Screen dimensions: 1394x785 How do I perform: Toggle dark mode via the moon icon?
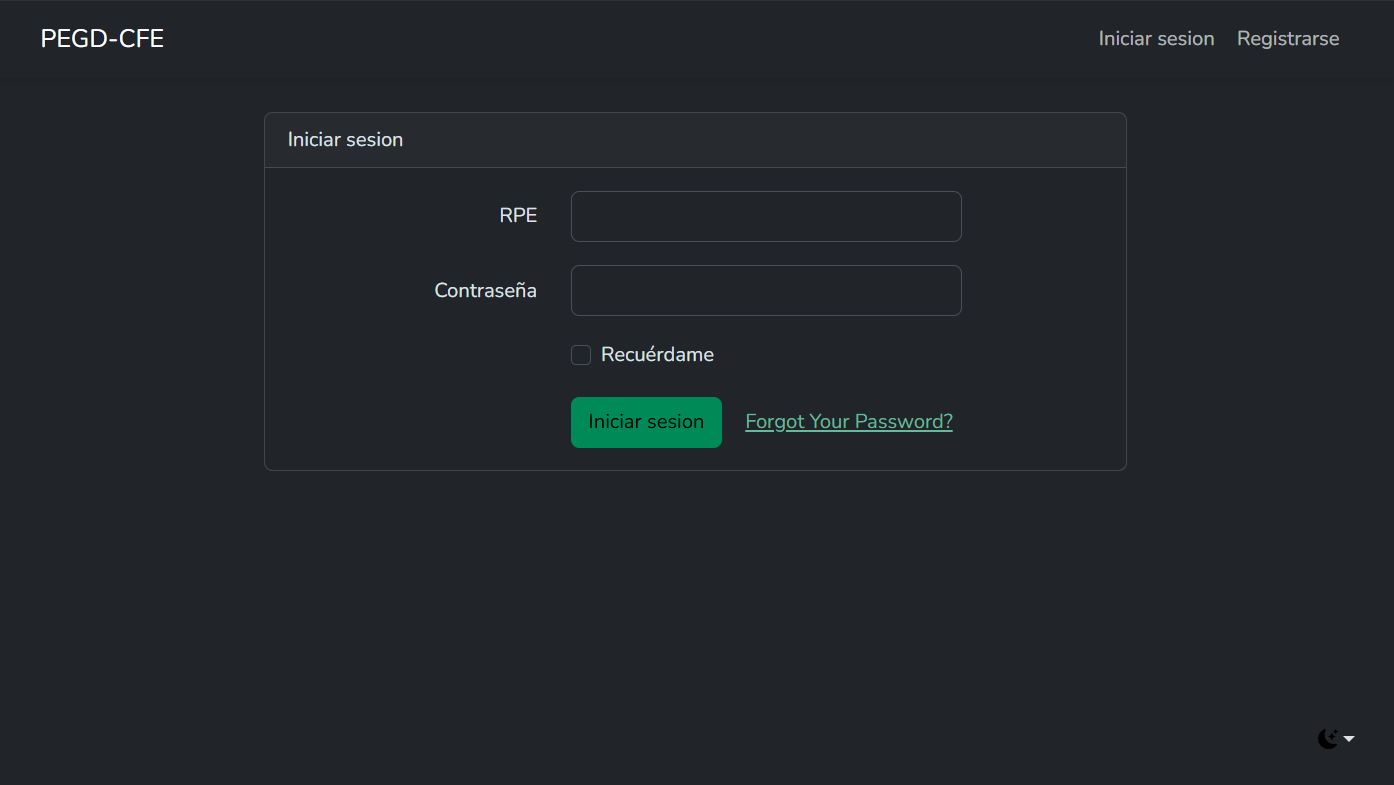(1328, 739)
